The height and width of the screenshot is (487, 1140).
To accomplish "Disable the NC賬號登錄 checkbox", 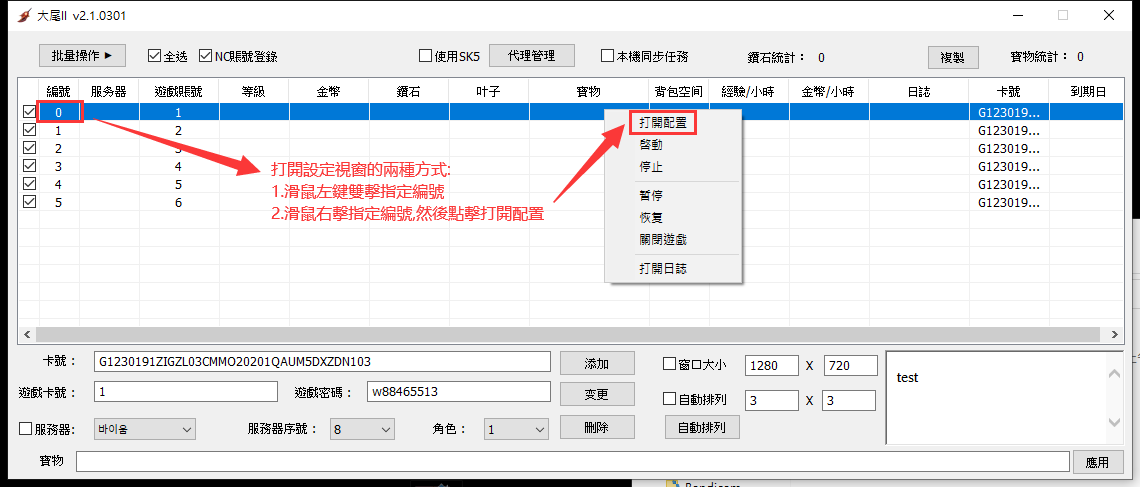I will (206, 56).
